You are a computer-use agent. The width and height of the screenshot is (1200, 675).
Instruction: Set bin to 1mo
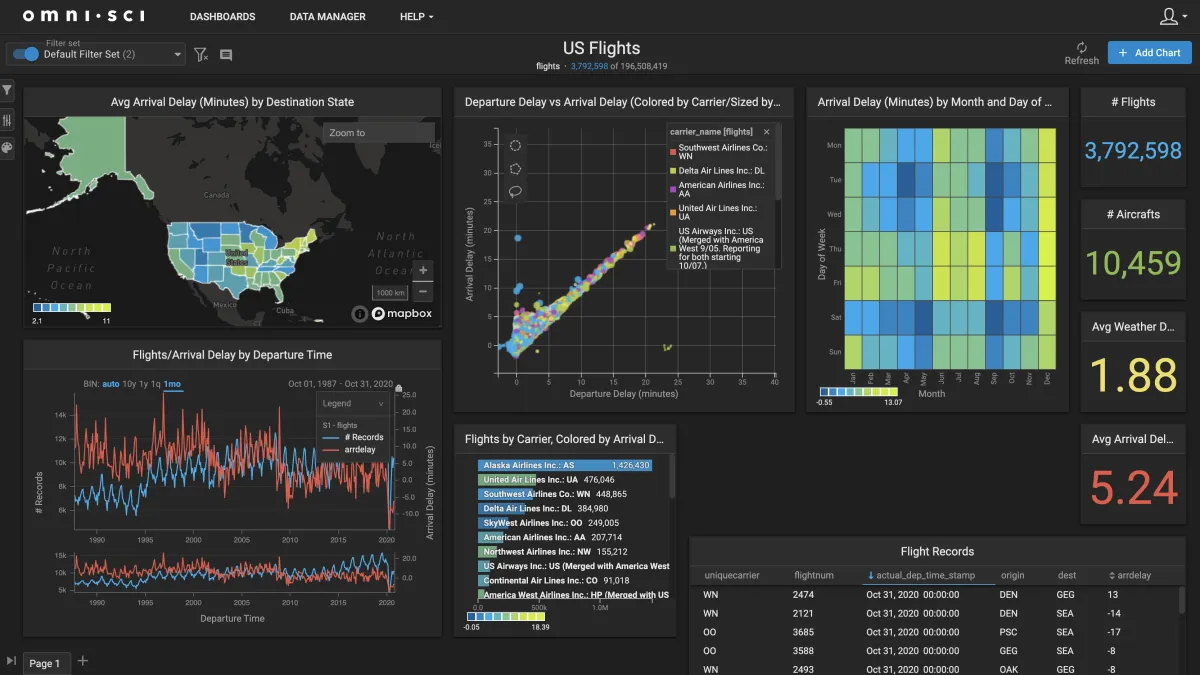point(173,384)
